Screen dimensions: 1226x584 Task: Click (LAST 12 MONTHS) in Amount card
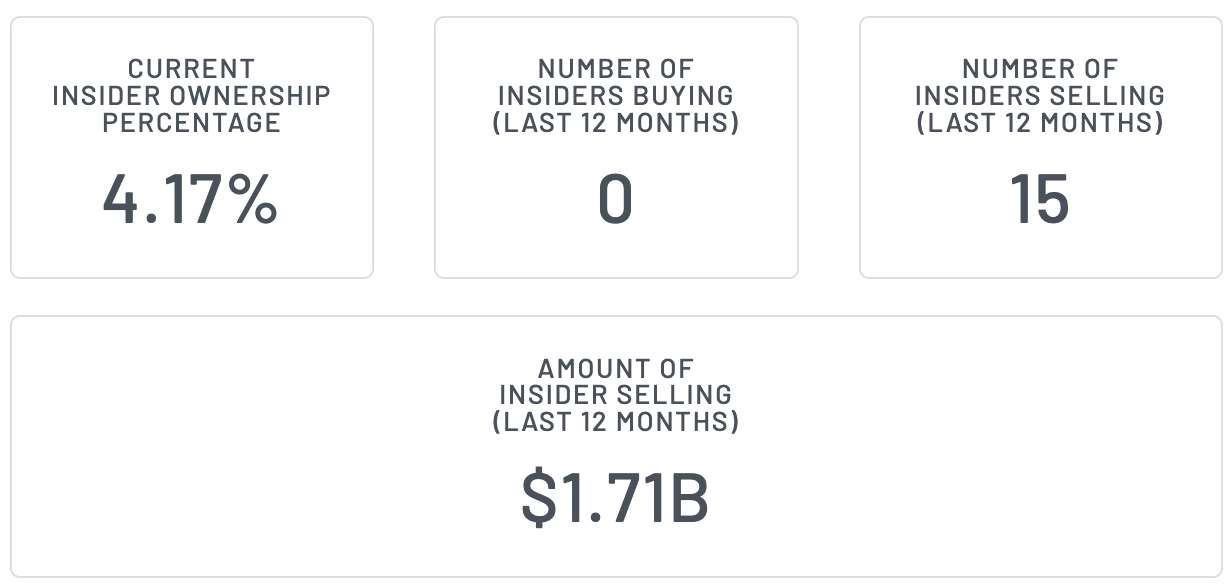pyautogui.click(x=615, y=422)
